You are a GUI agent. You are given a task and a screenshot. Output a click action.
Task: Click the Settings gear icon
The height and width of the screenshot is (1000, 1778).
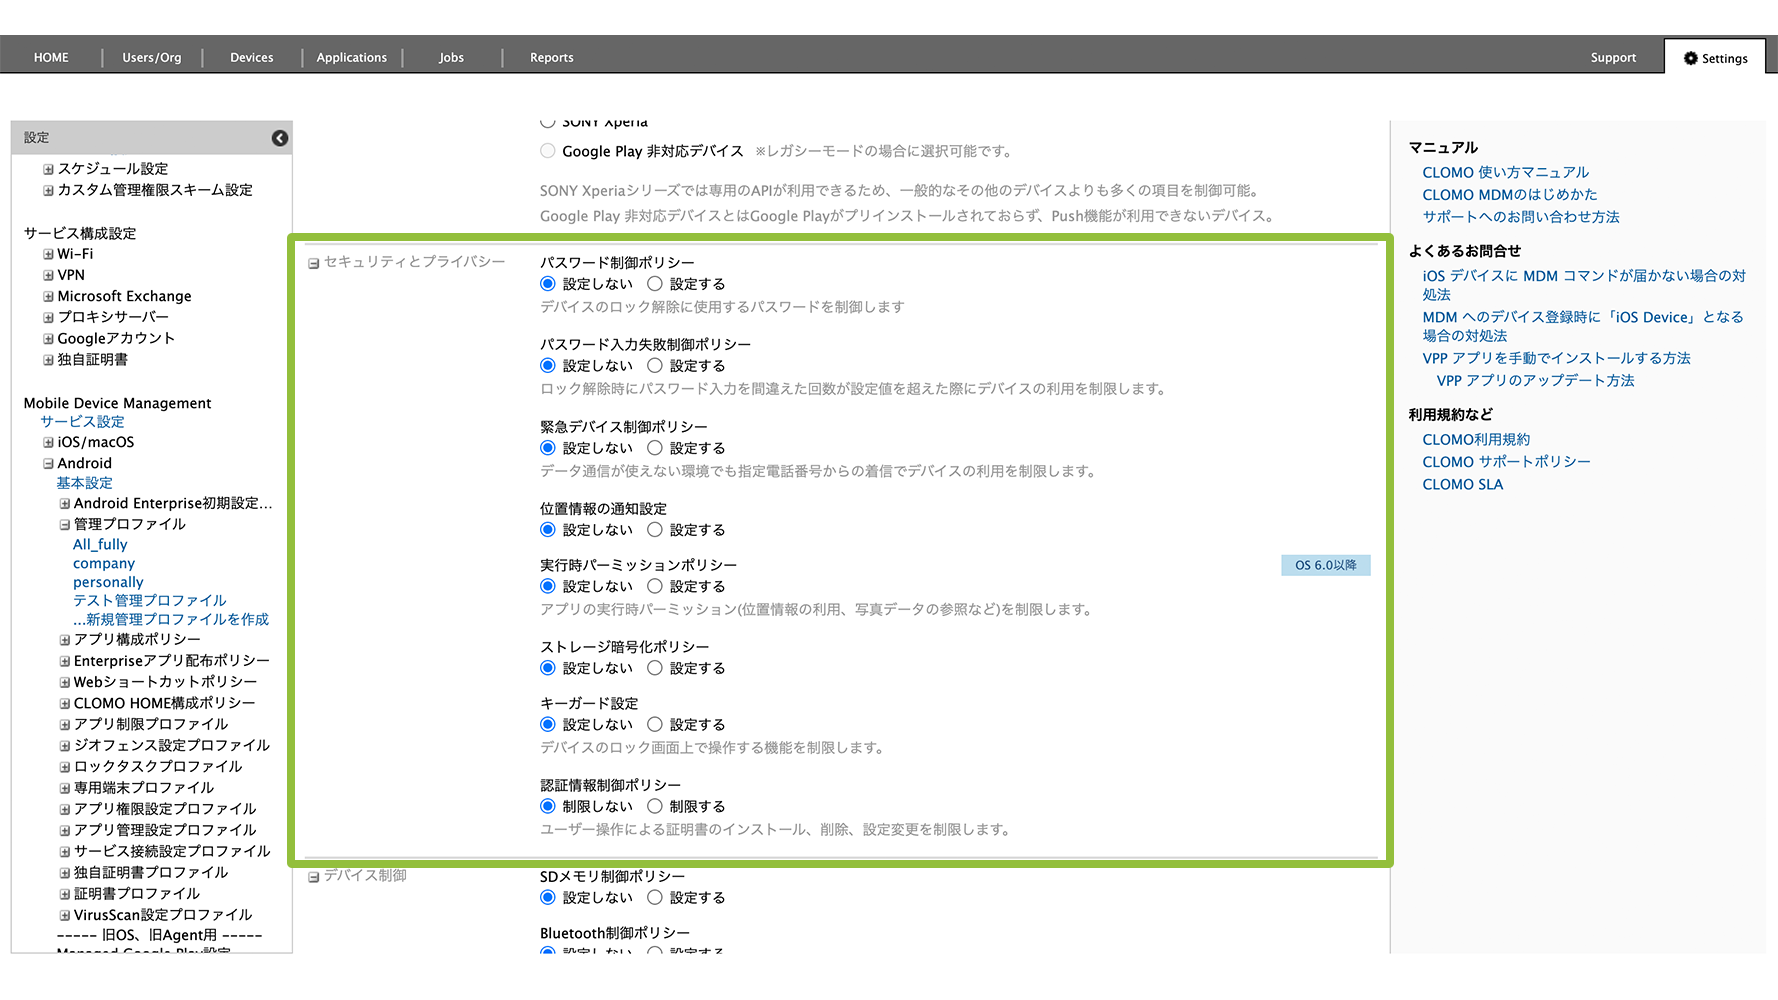click(1690, 58)
